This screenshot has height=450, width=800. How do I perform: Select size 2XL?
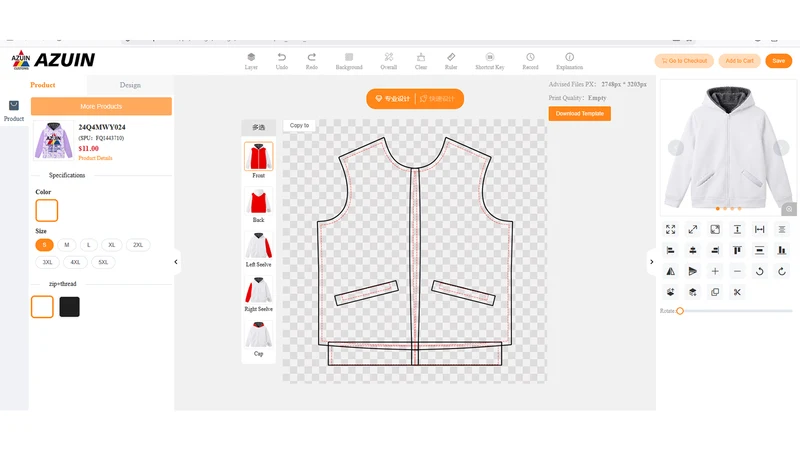click(x=138, y=245)
